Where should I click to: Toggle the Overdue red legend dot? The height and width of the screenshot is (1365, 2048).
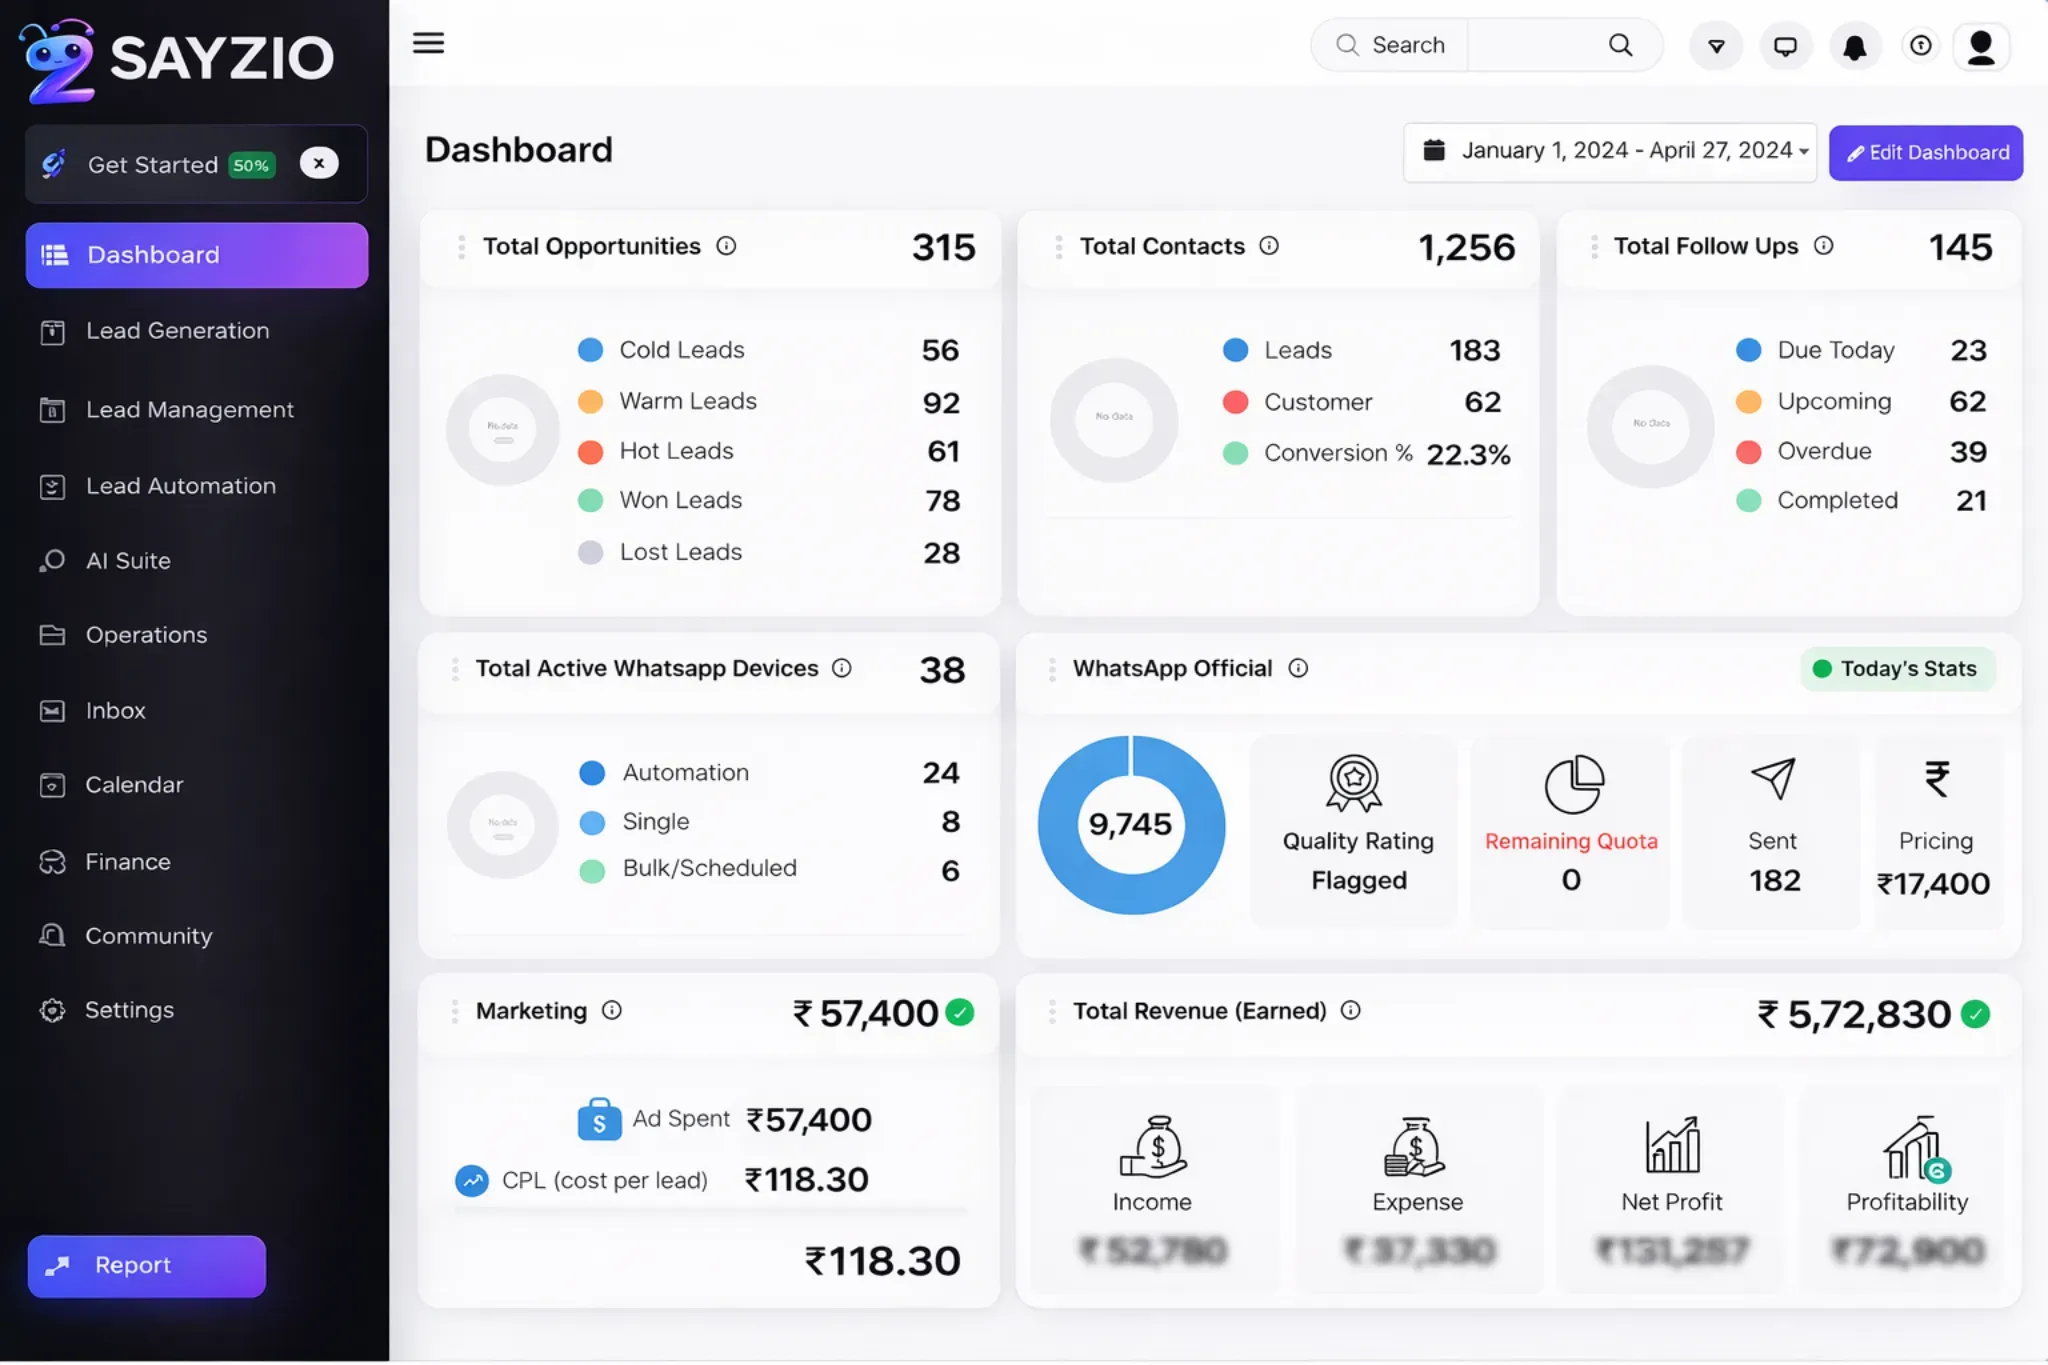1748,452
